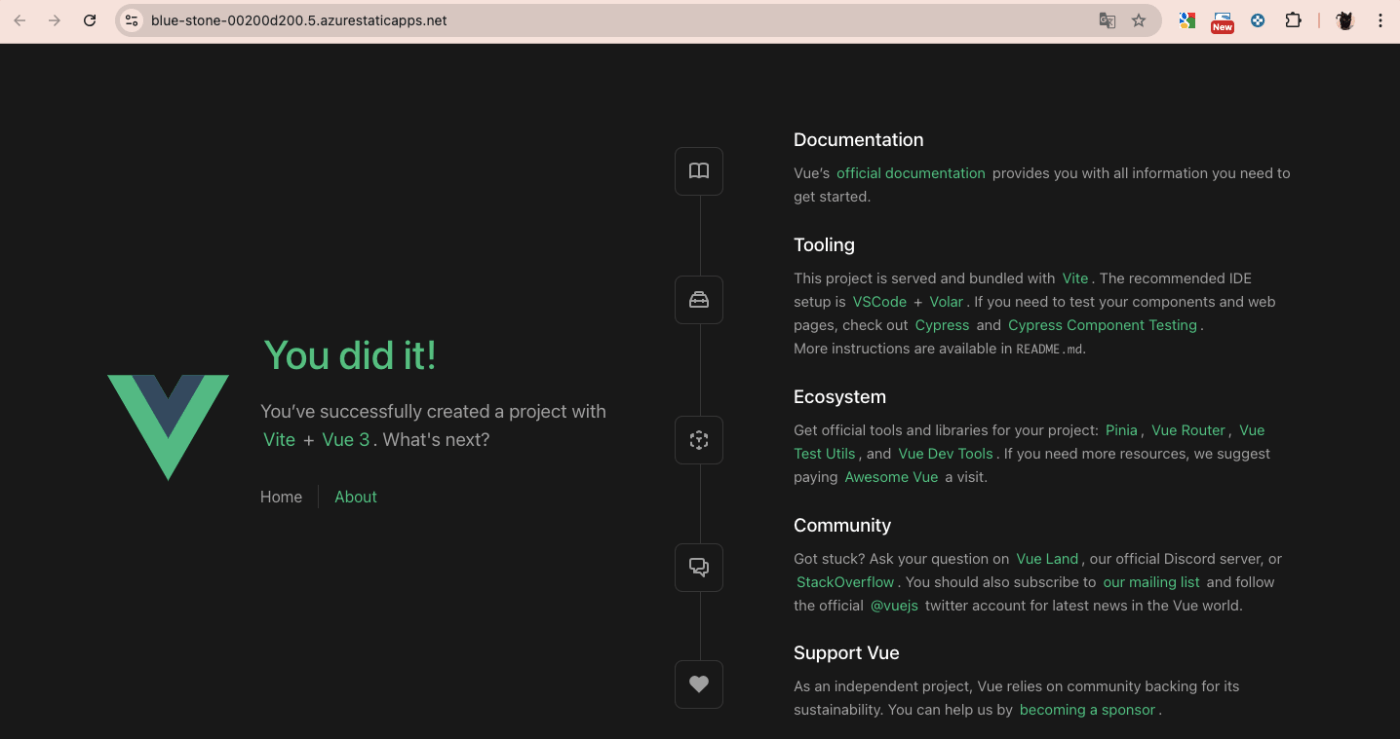Image resolution: width=1400 pixels, height=739 pixels.
Task: Open the StackOverflow link
Action: [845, 582]
